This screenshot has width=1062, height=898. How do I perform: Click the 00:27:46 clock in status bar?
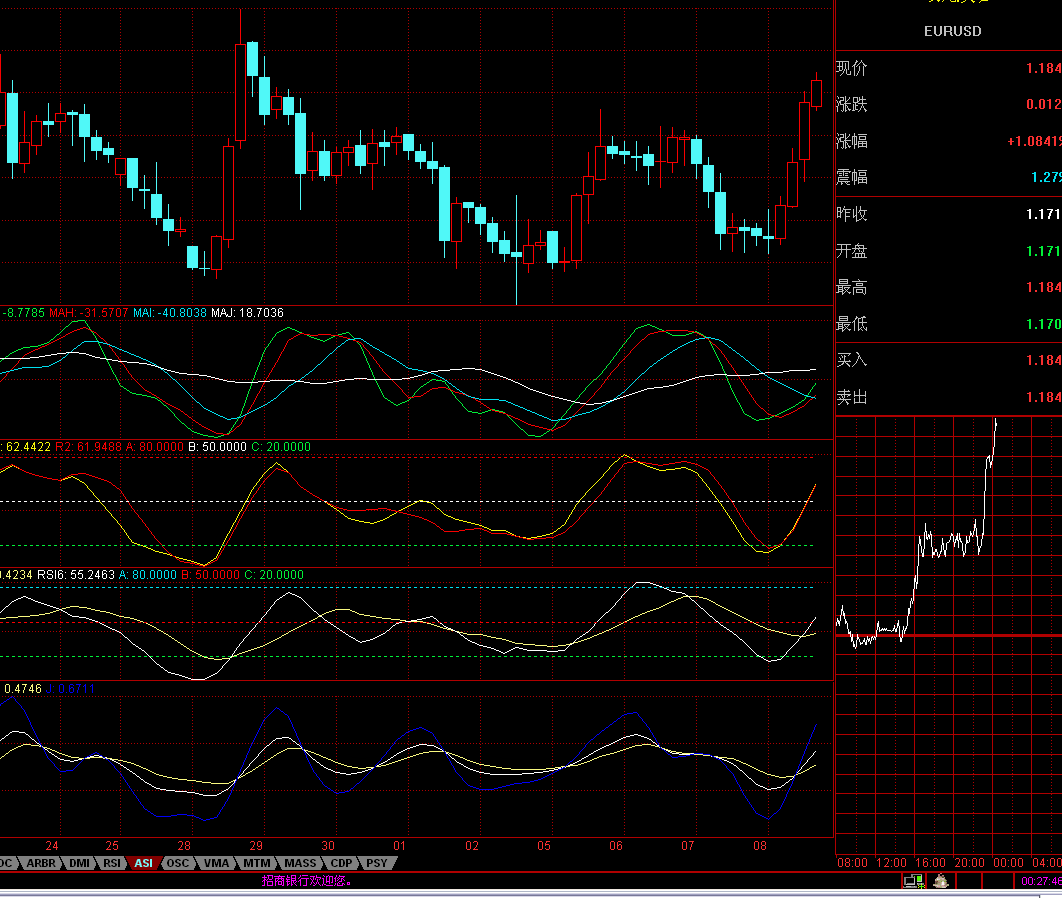click(1040, 881)
